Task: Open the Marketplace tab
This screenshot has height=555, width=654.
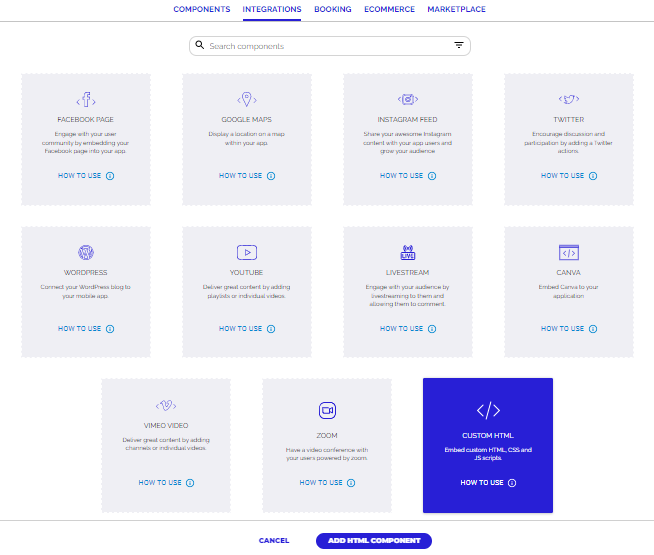Action: pyautogui.click(x=457, y=9)
